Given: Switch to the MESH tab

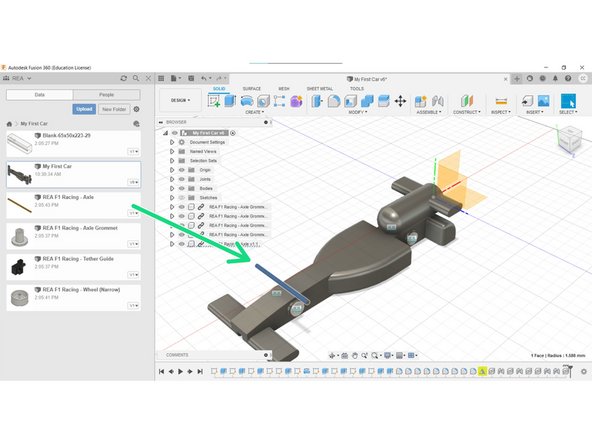Looking at the screenshot, I should [x=284, y=89].
